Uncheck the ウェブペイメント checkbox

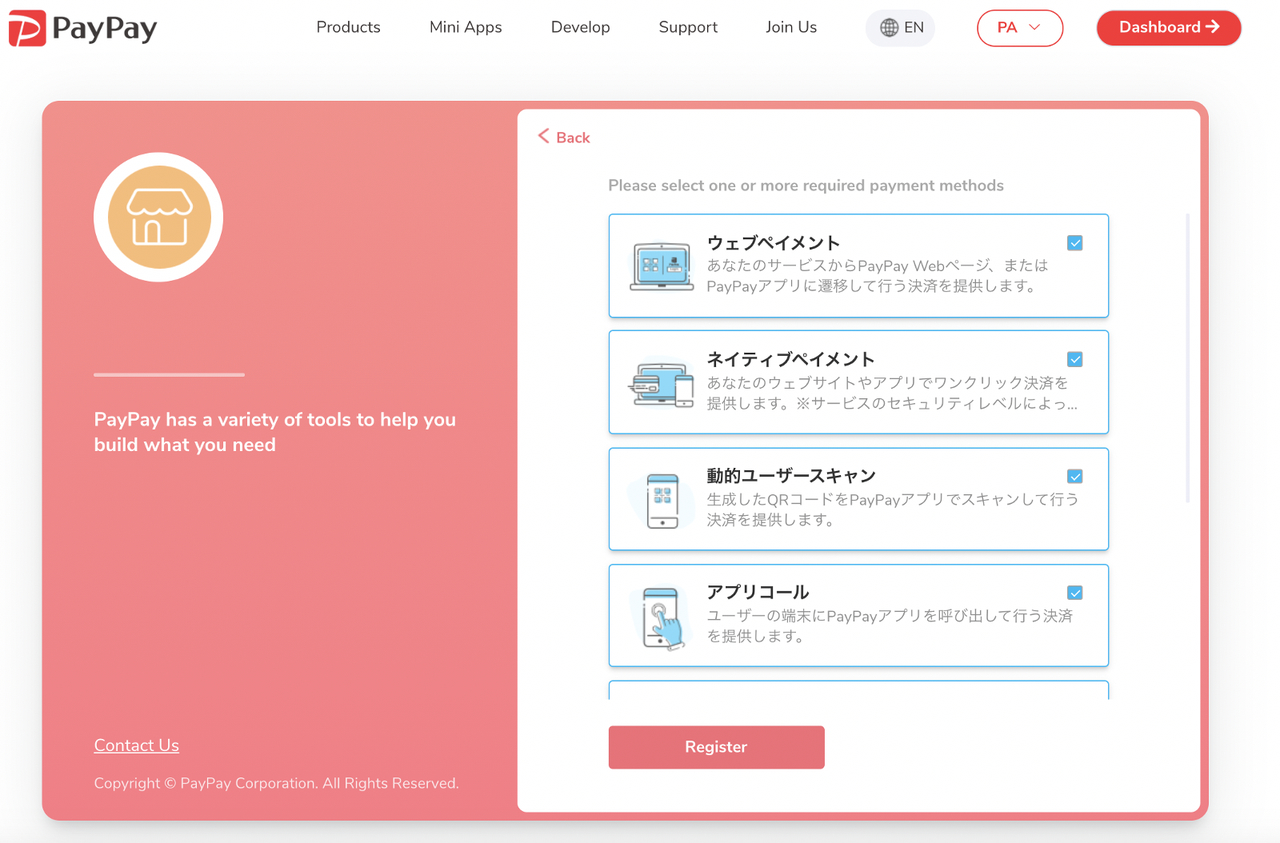1075,243
